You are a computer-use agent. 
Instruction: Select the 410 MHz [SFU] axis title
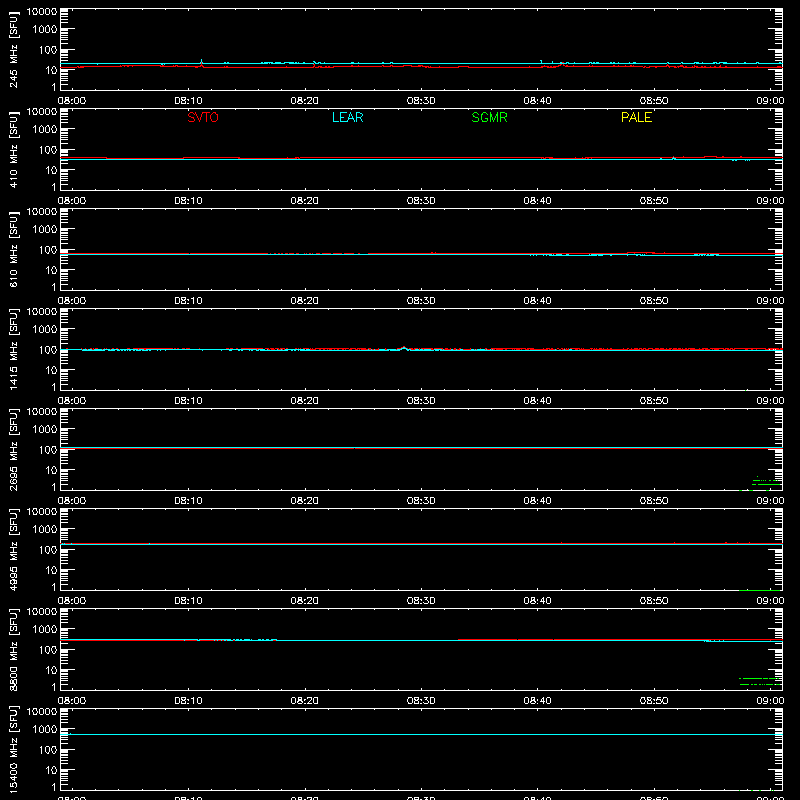13,150
